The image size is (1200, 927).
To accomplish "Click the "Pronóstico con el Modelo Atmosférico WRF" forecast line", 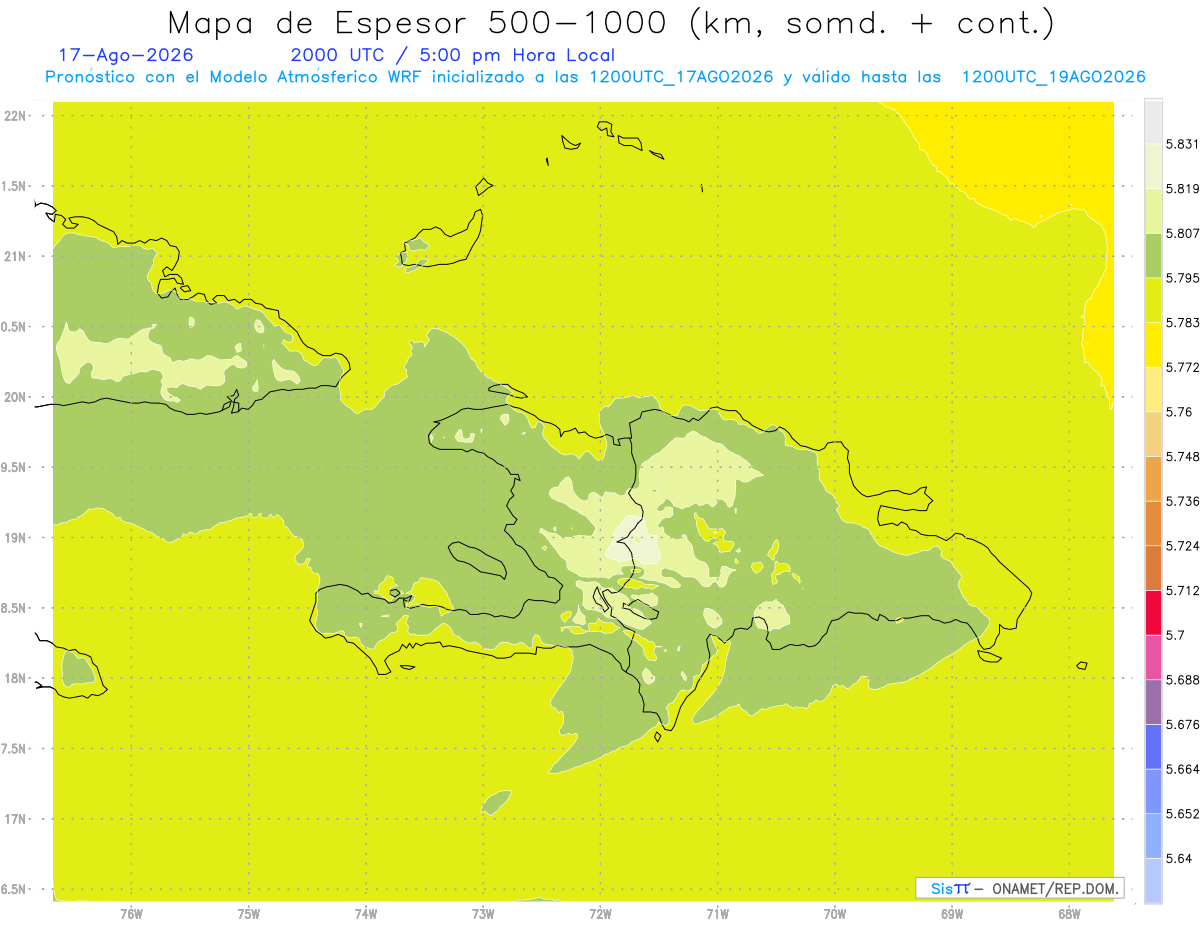I will (236, 77).
